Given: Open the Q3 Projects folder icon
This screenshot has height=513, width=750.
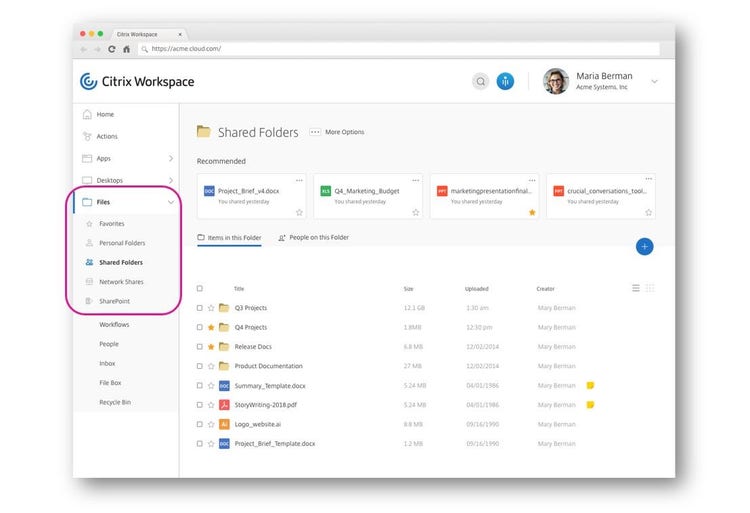Looking at the screenshot, I should (224, 307).
